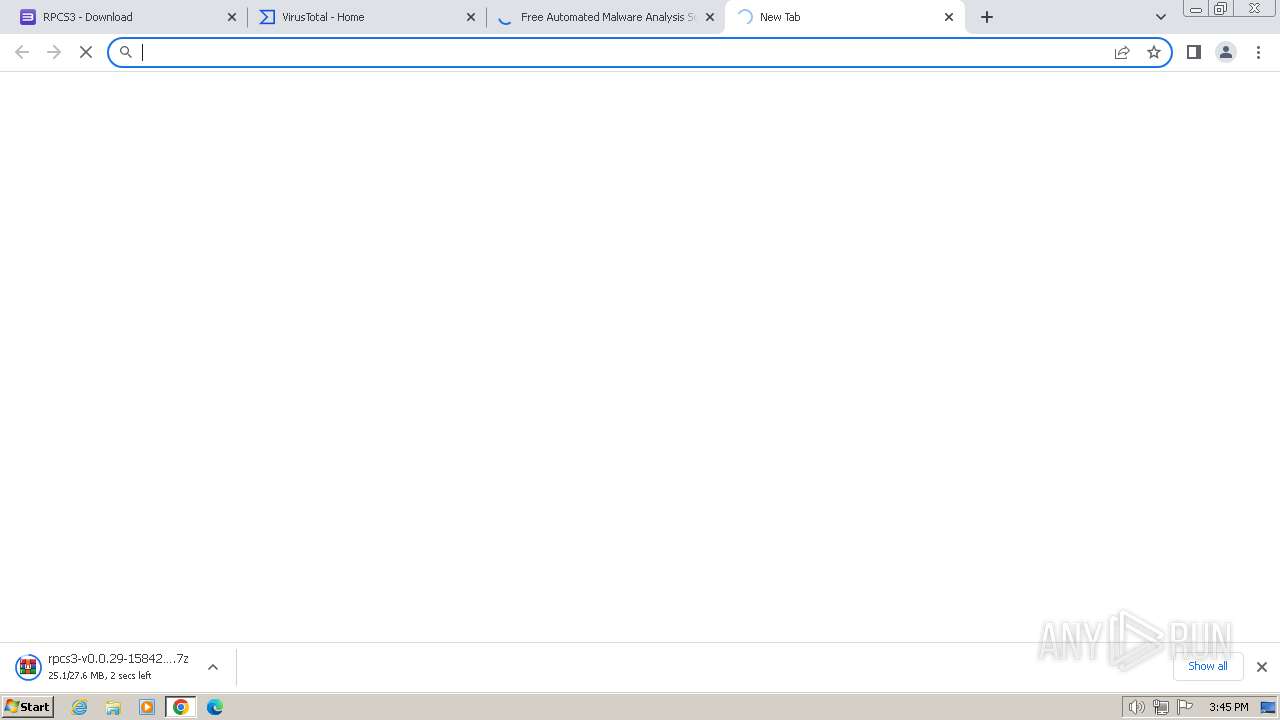
Task: Stop loading the page
Action: coord(86,52)
